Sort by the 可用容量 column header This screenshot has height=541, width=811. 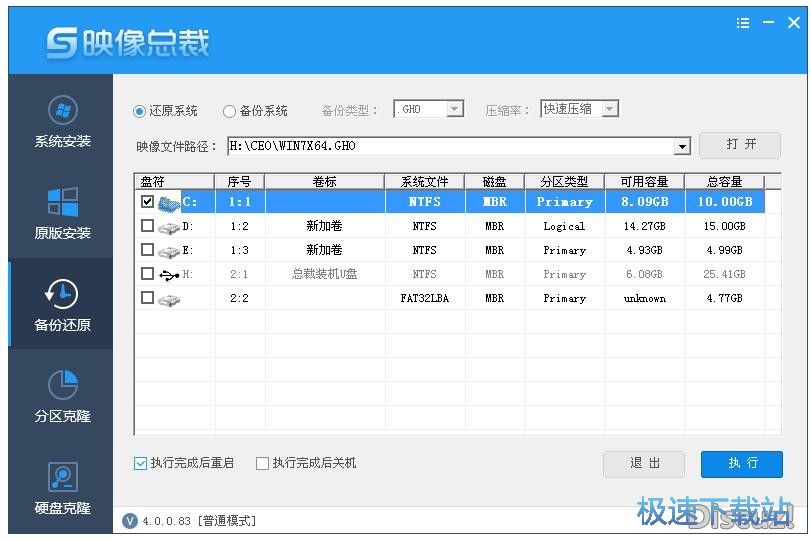(644, 181)
